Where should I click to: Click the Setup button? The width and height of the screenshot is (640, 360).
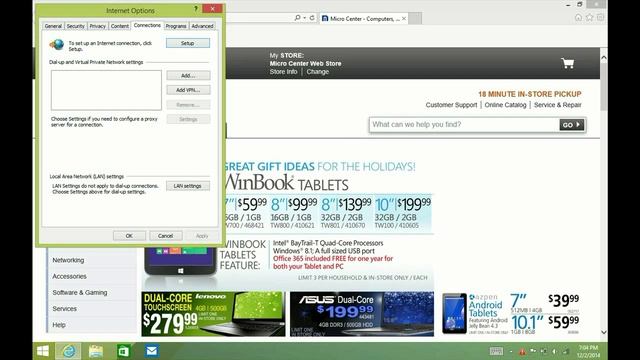(x=188, y=43)
